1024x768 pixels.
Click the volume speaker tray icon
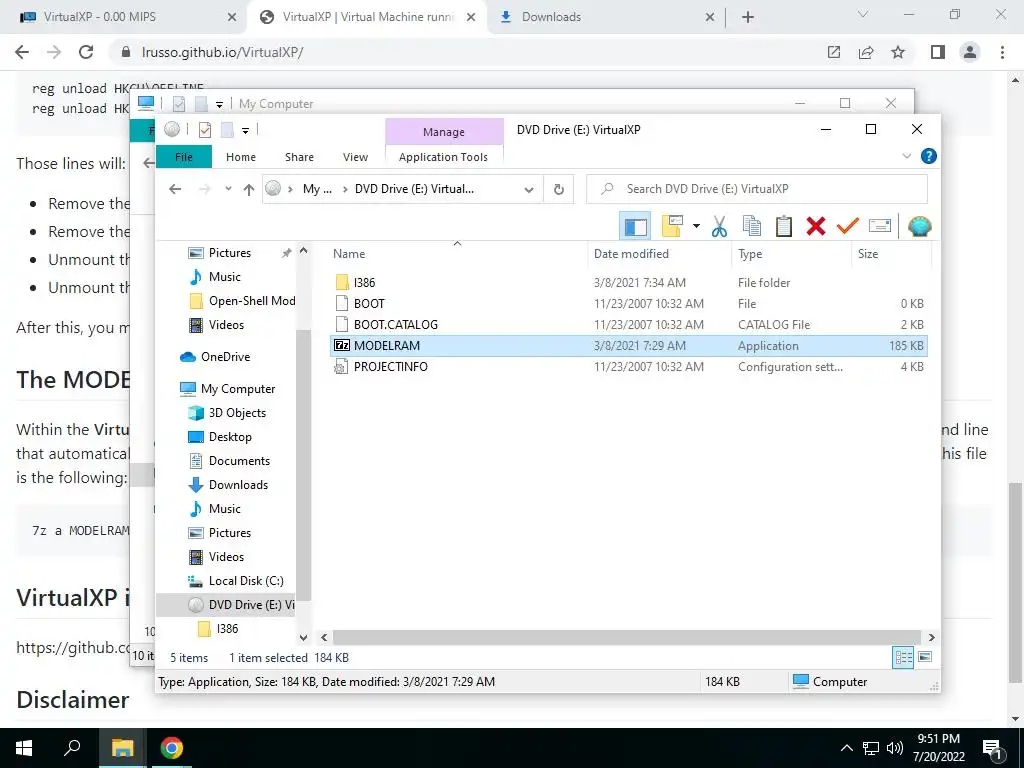pos(895,748)
